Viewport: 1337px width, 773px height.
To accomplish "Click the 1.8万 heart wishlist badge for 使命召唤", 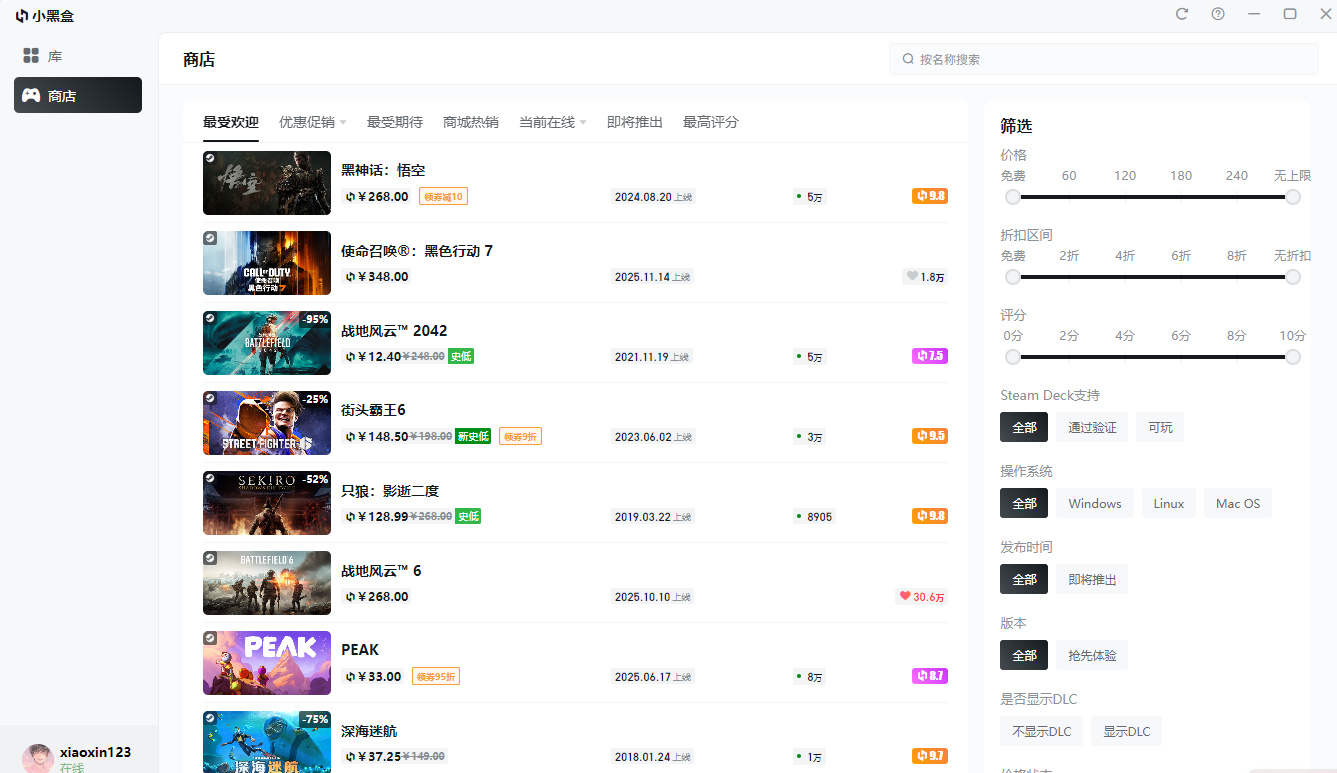I will point(925,277).
